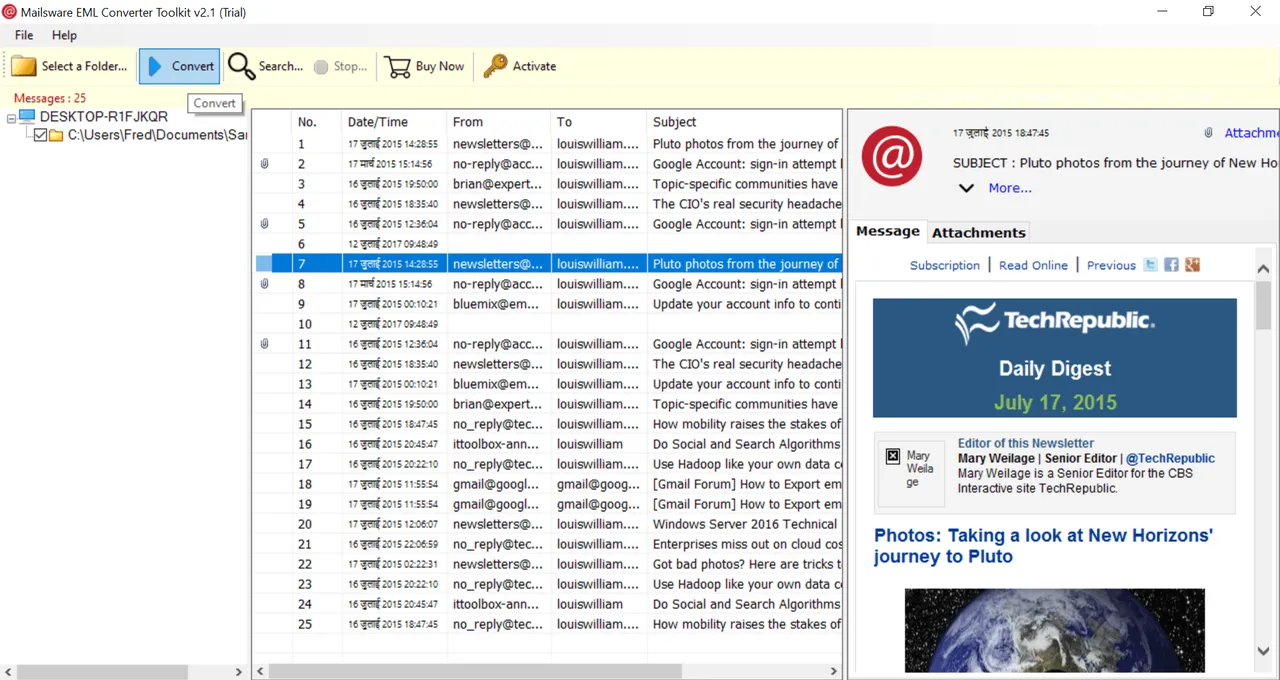
Task: Open the Editor of this Newsletter link
Action: click(1025, 443)
